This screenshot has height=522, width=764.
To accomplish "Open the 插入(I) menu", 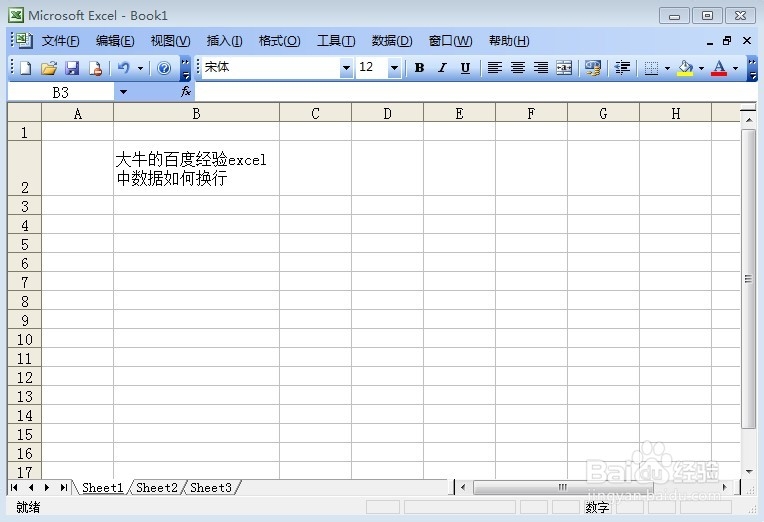I will click(224, 41).
